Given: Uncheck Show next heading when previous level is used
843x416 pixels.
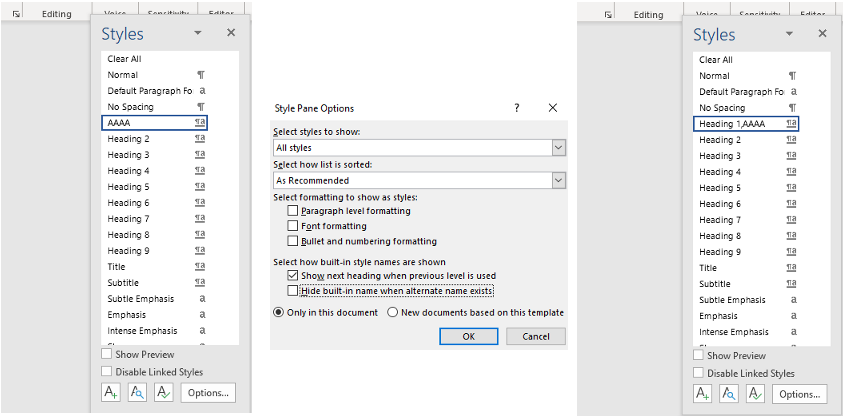Looking at the screenshot, I should pyautogui.click(x=292, y=275).
